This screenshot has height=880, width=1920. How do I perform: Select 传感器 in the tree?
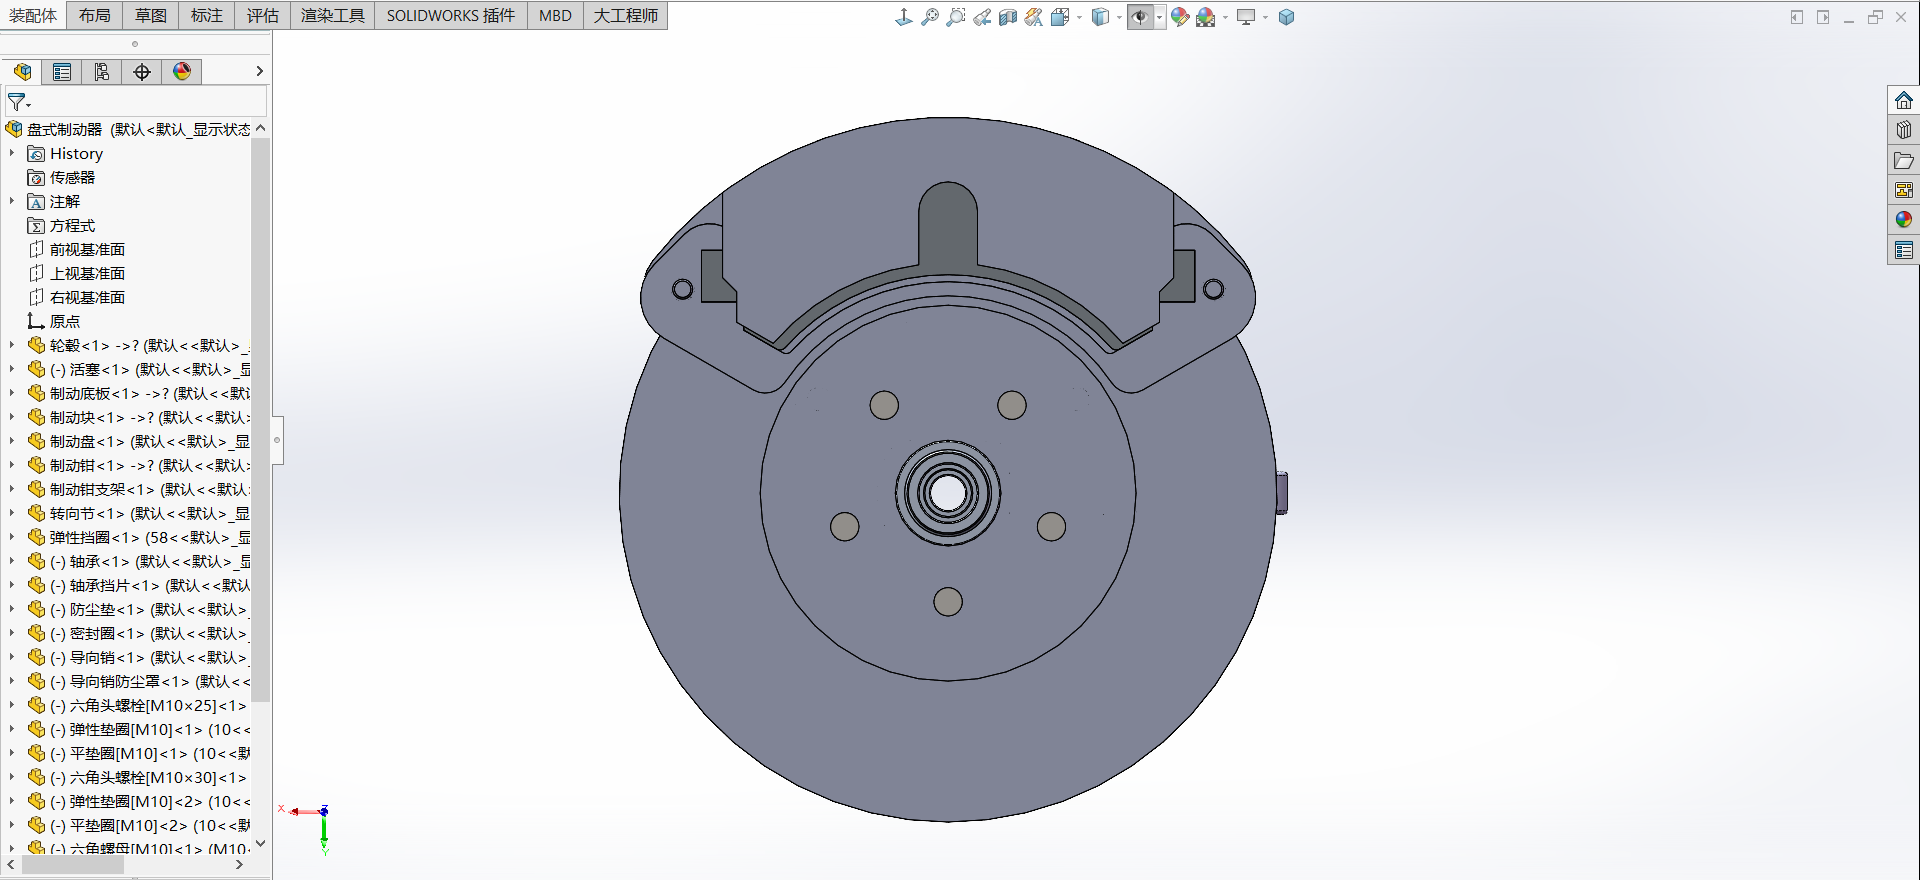(72, 177)
